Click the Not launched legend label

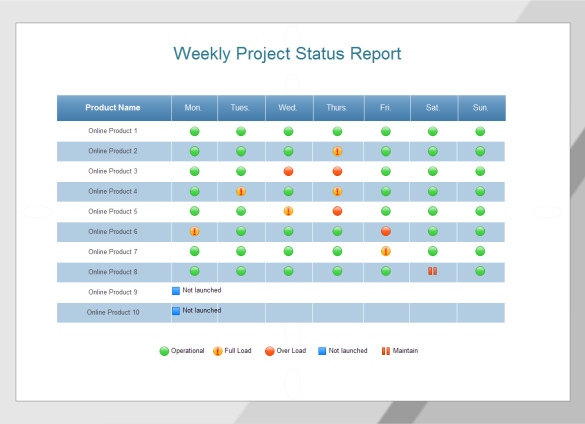[348, 350]
